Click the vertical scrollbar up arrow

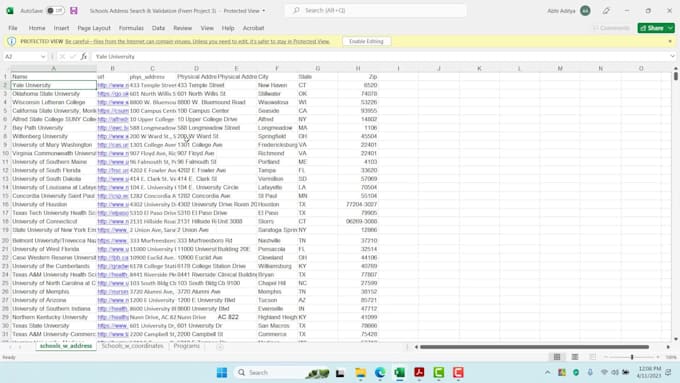click(676, 69)
